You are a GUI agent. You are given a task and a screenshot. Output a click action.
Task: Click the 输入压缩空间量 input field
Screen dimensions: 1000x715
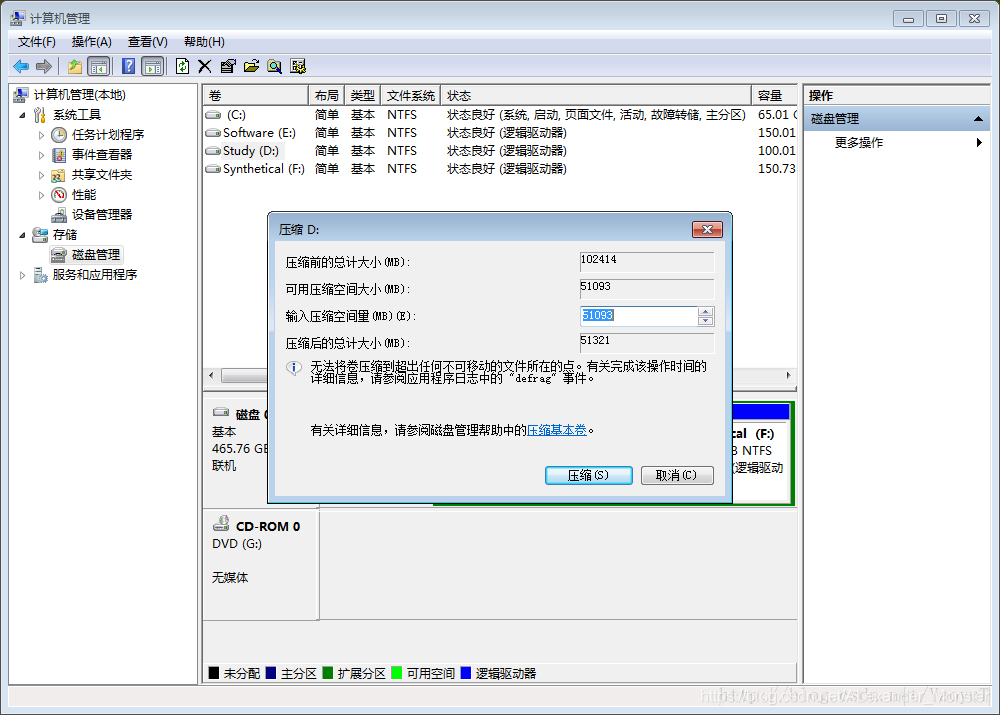tap(640, 316)
